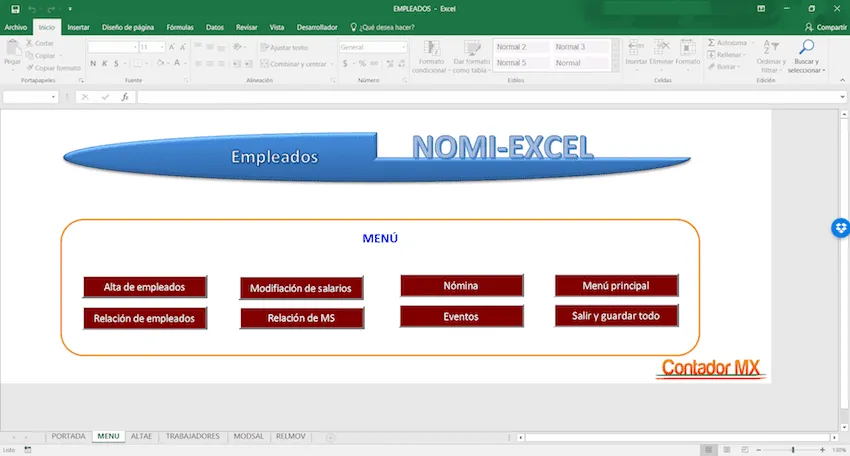This screenshot has width=850, height=456.
Task: Open the MODSAL sheet tab
Action: click(x=248, y=436)
